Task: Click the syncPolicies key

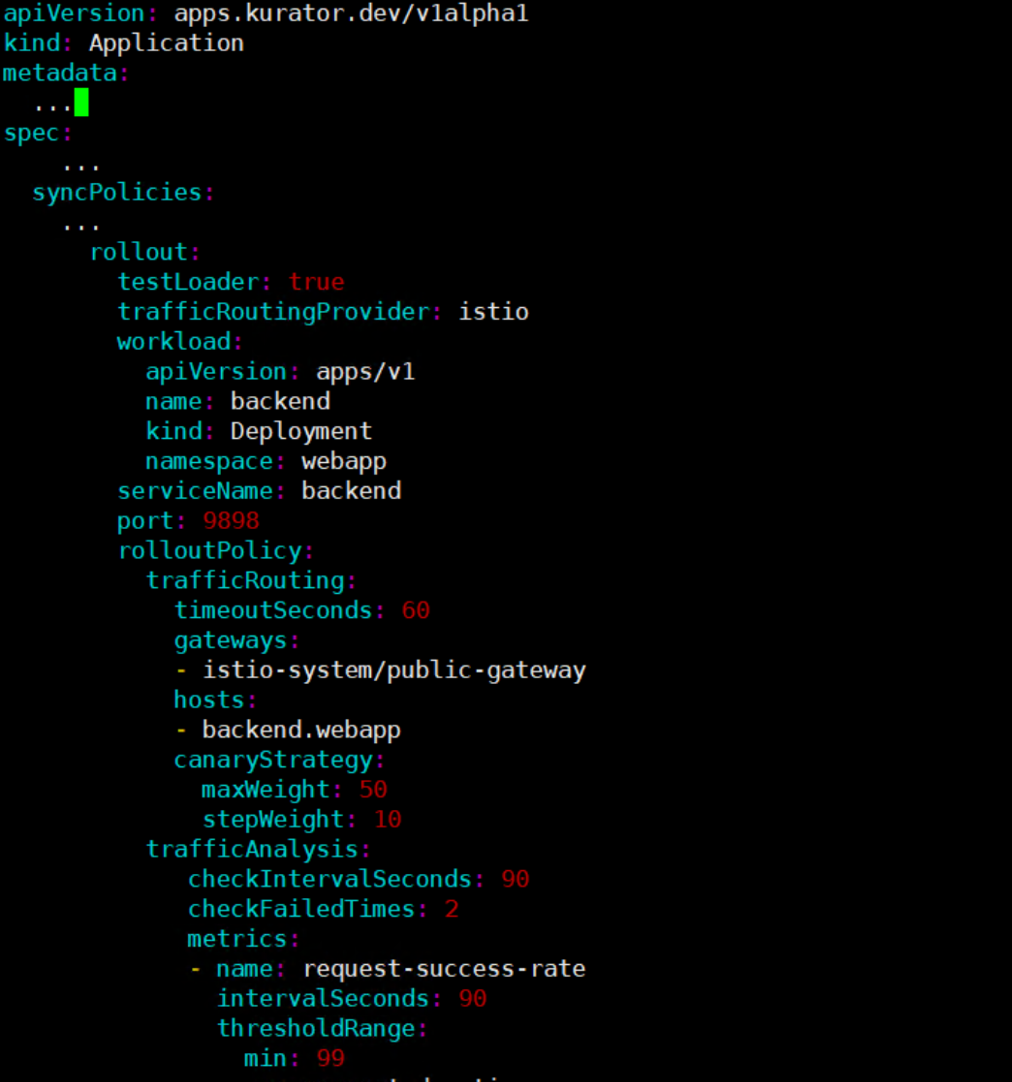Action: point(117,192)
